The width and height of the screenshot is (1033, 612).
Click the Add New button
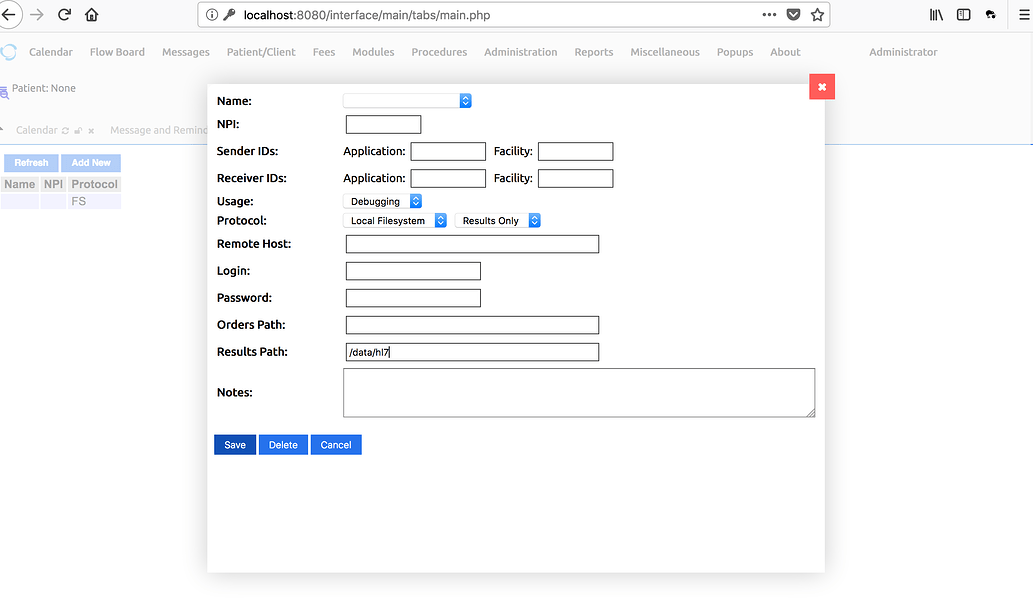click(90, 161)
